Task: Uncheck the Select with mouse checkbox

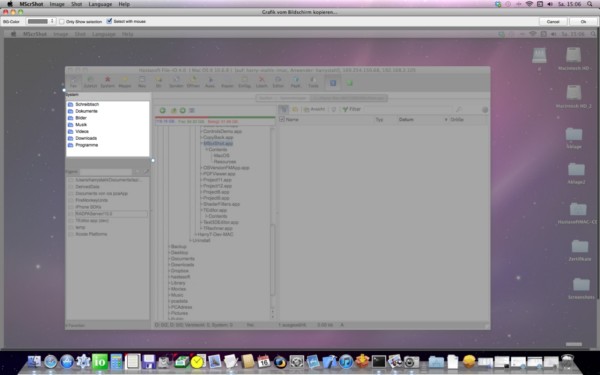Action: point(109,21)
